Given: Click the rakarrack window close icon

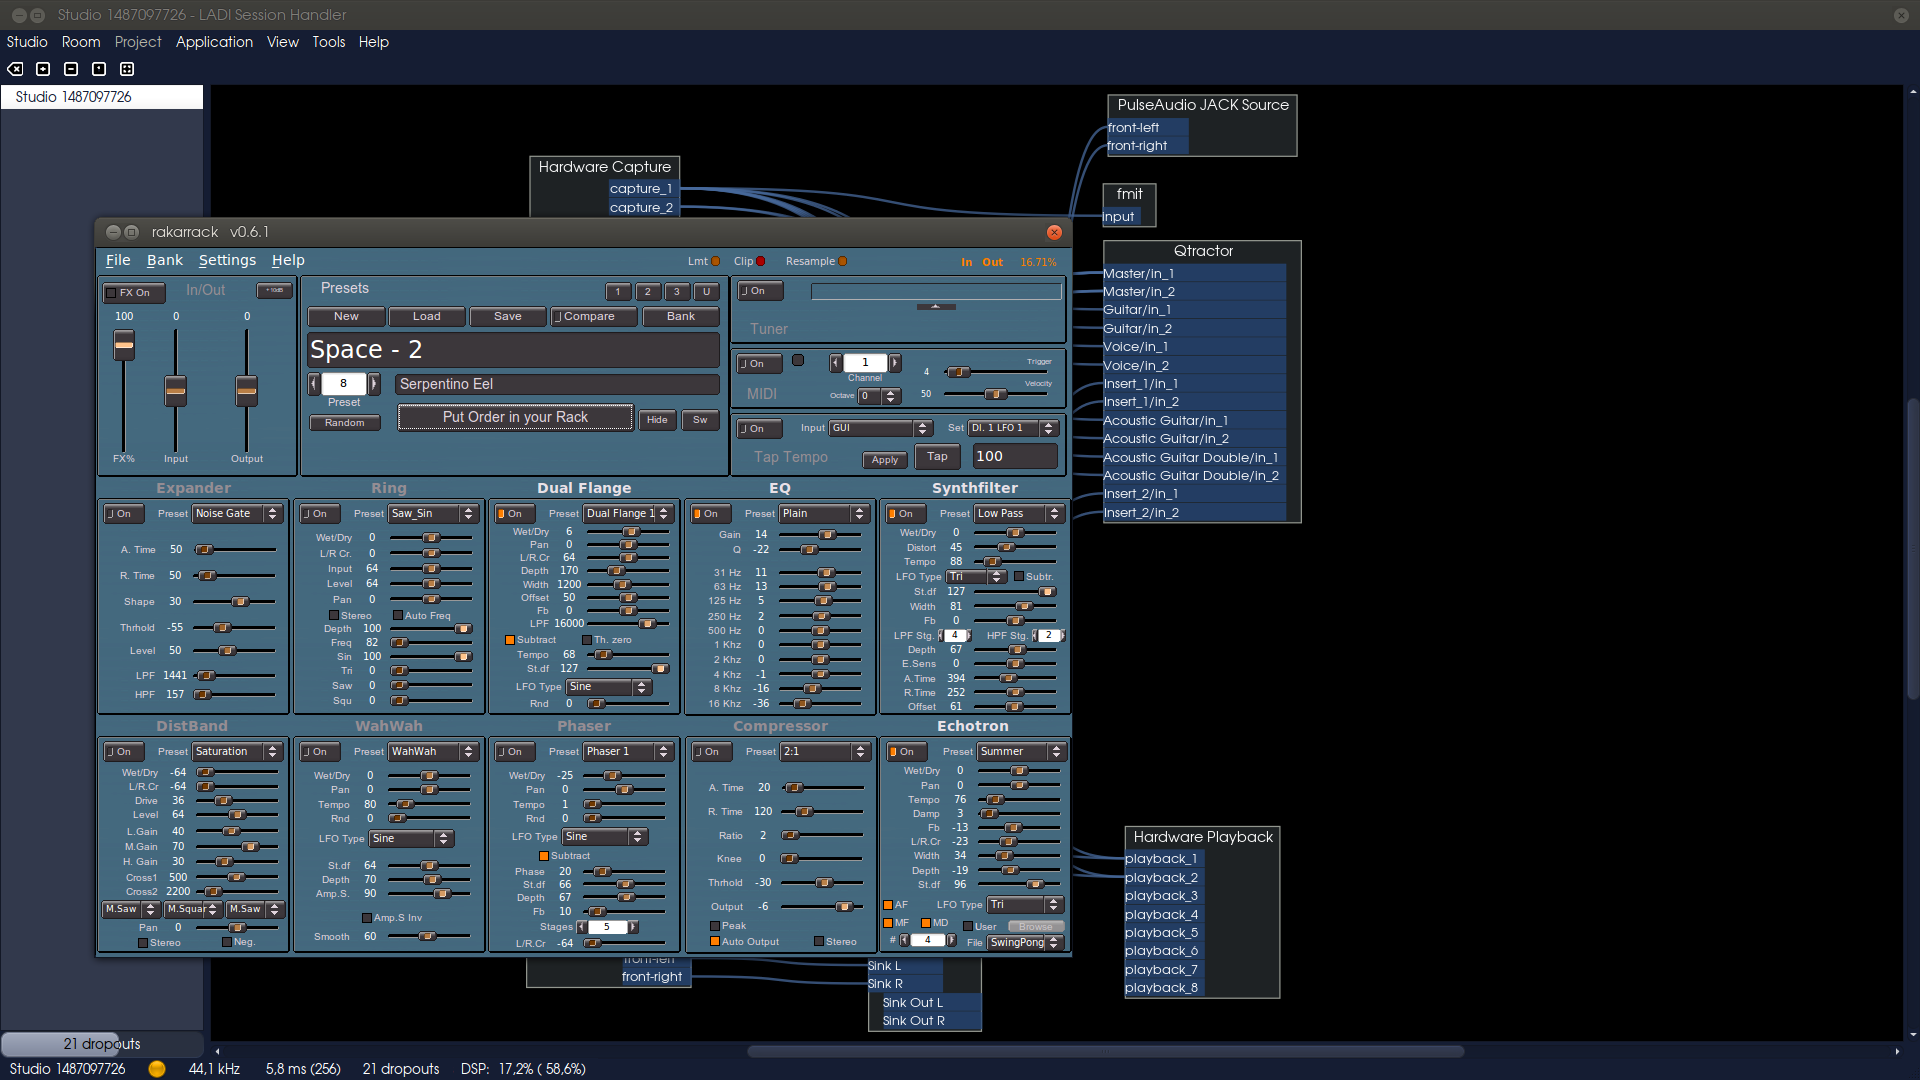Looking at the screenshot, I should point(1054,232).
